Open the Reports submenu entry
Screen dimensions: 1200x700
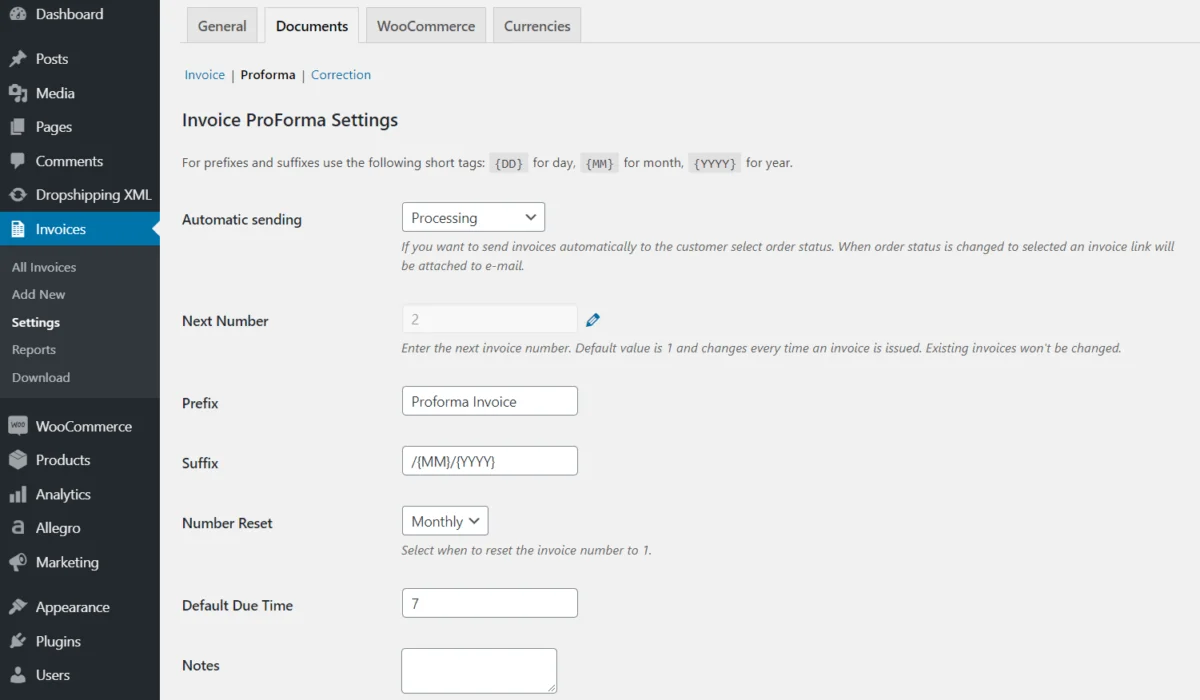tap(33, 349)
